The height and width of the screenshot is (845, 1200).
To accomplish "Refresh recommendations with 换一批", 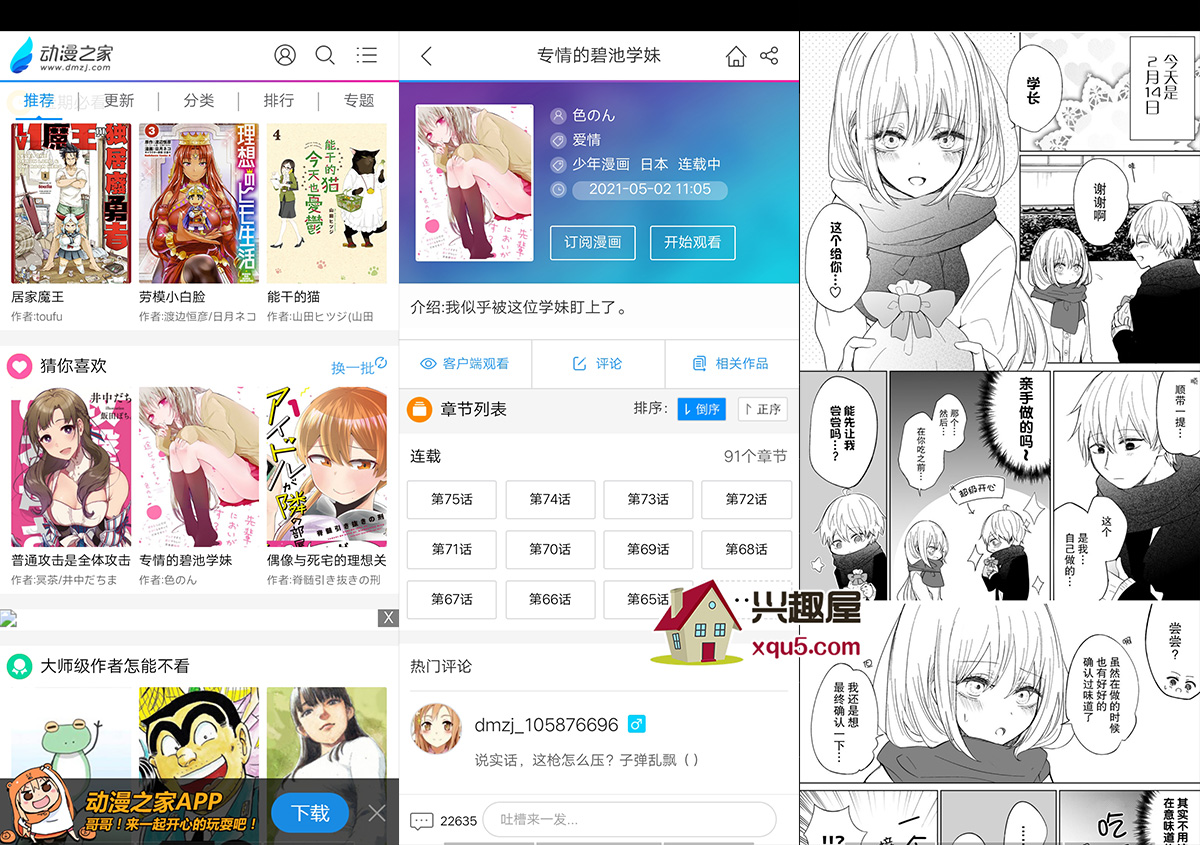I will coord(359,367).
